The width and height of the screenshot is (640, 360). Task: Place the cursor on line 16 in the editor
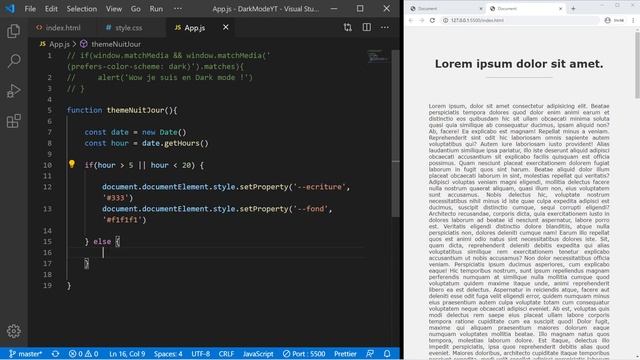216,253
